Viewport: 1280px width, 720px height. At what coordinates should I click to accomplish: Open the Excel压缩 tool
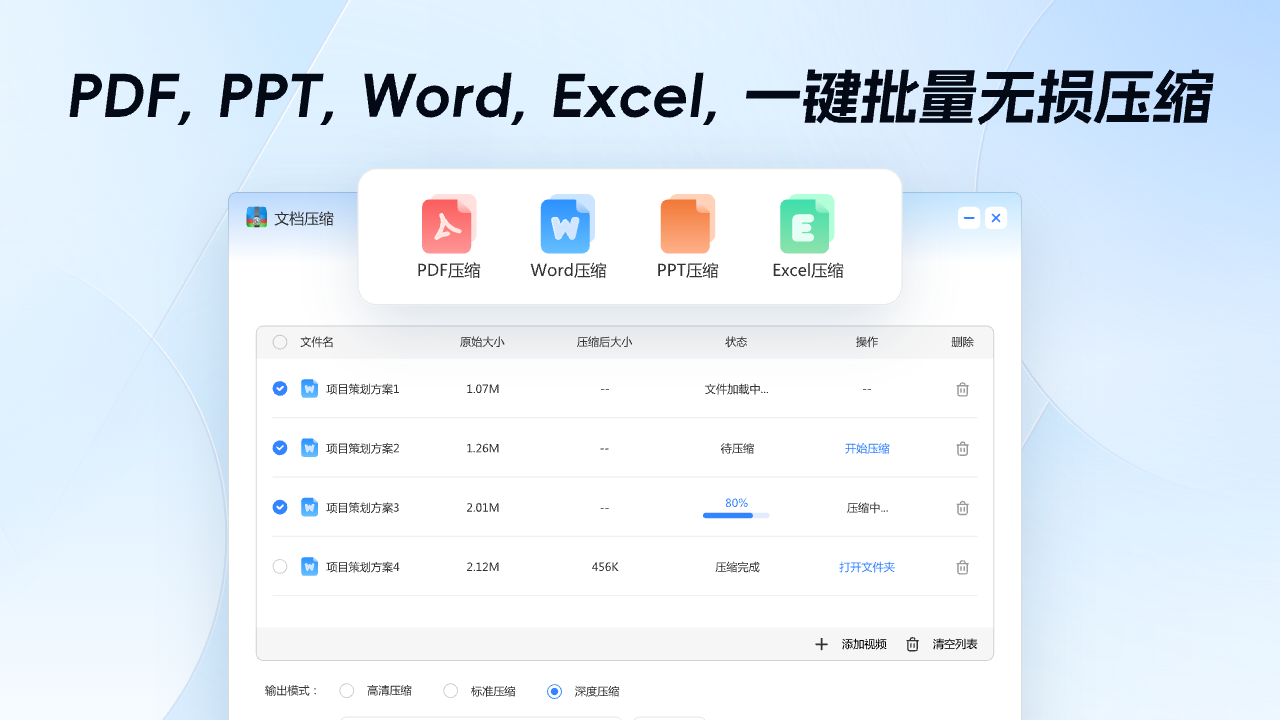(806, 223)
